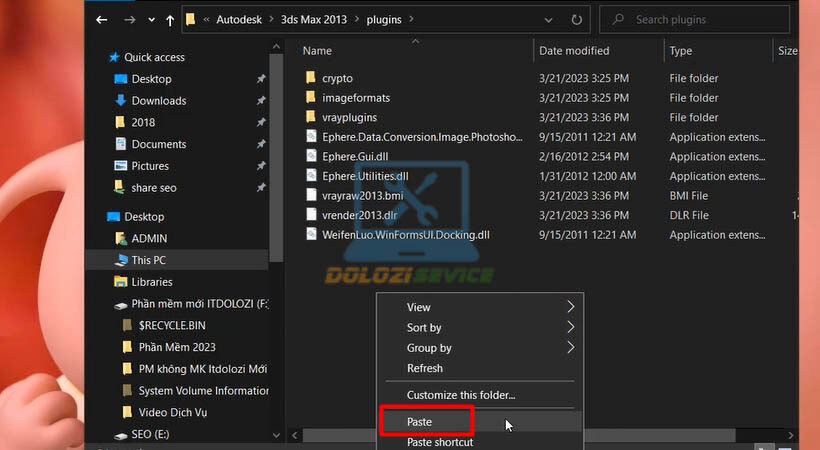Open the System Volume Information folder
820x450 pixels.
coord(203,391)
